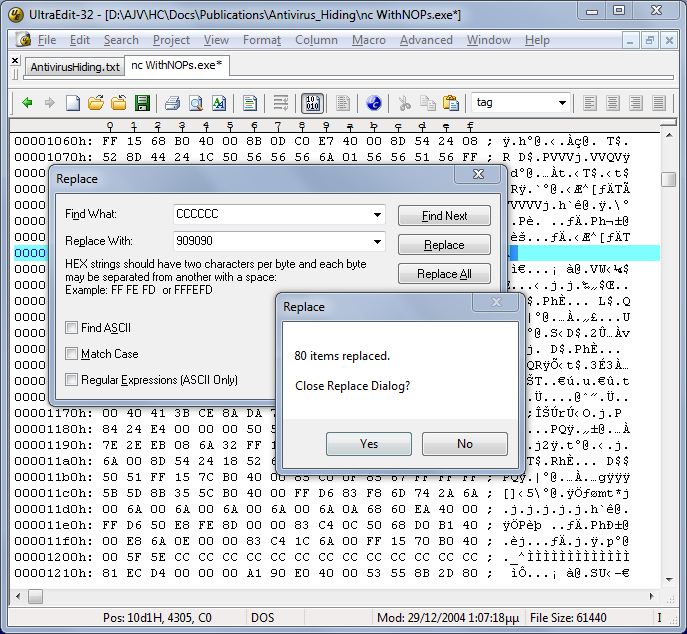Toggle hex edit mode 10/010 icon
Viewport: 687px width, 634px height.
click(x=312, y=103)
